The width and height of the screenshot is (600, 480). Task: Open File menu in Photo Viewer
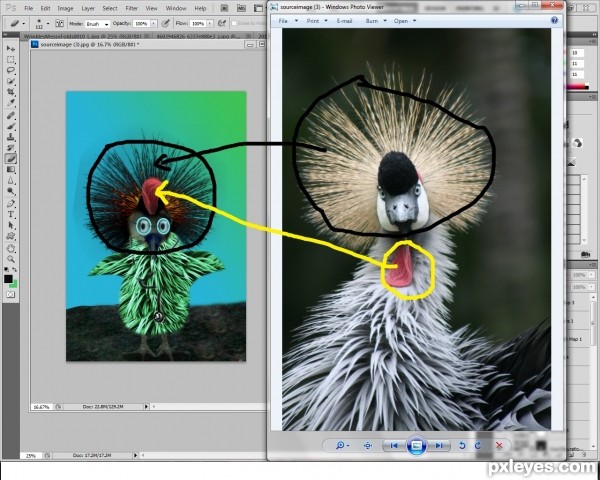(288, 21)
